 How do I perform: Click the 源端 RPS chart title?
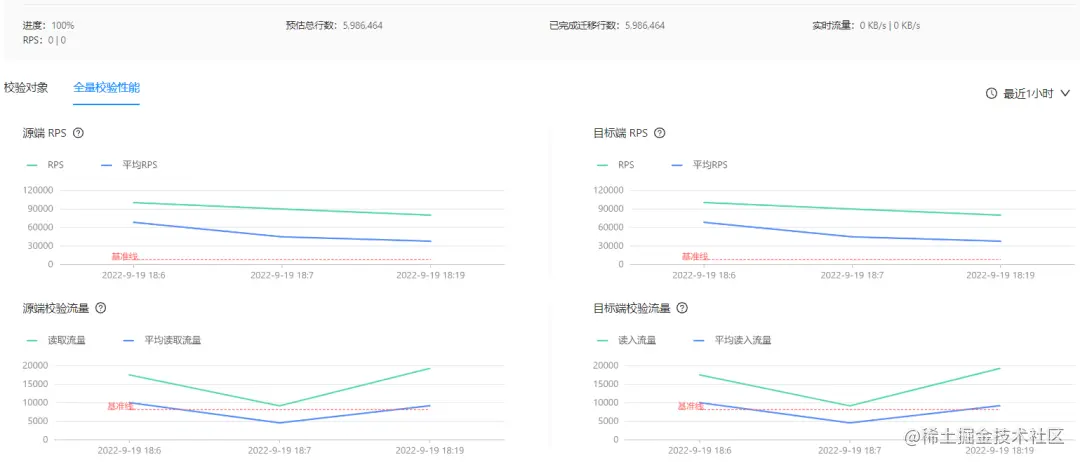coord(46,134)
